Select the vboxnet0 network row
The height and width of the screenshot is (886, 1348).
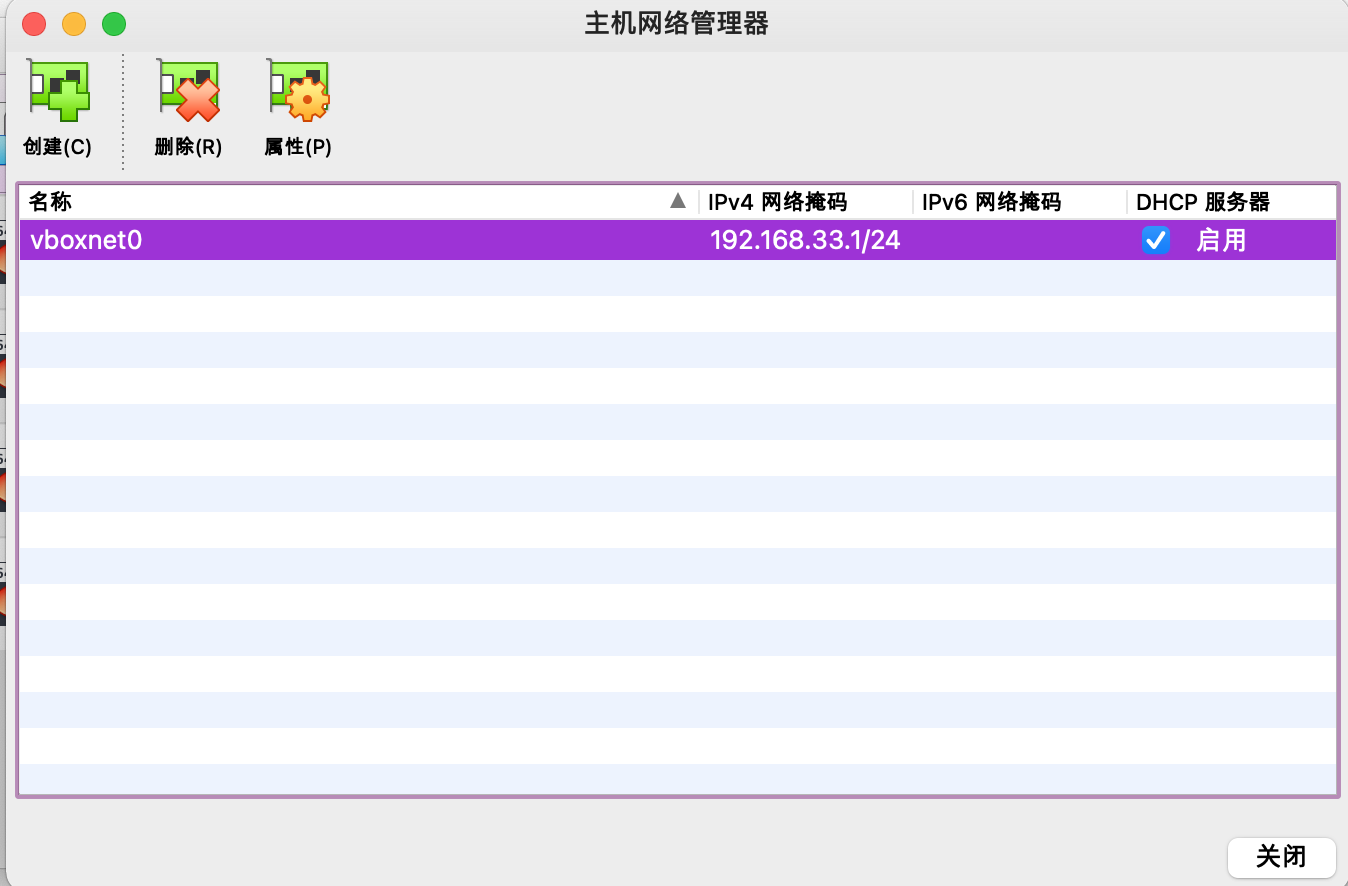click(x=678, y=240)
